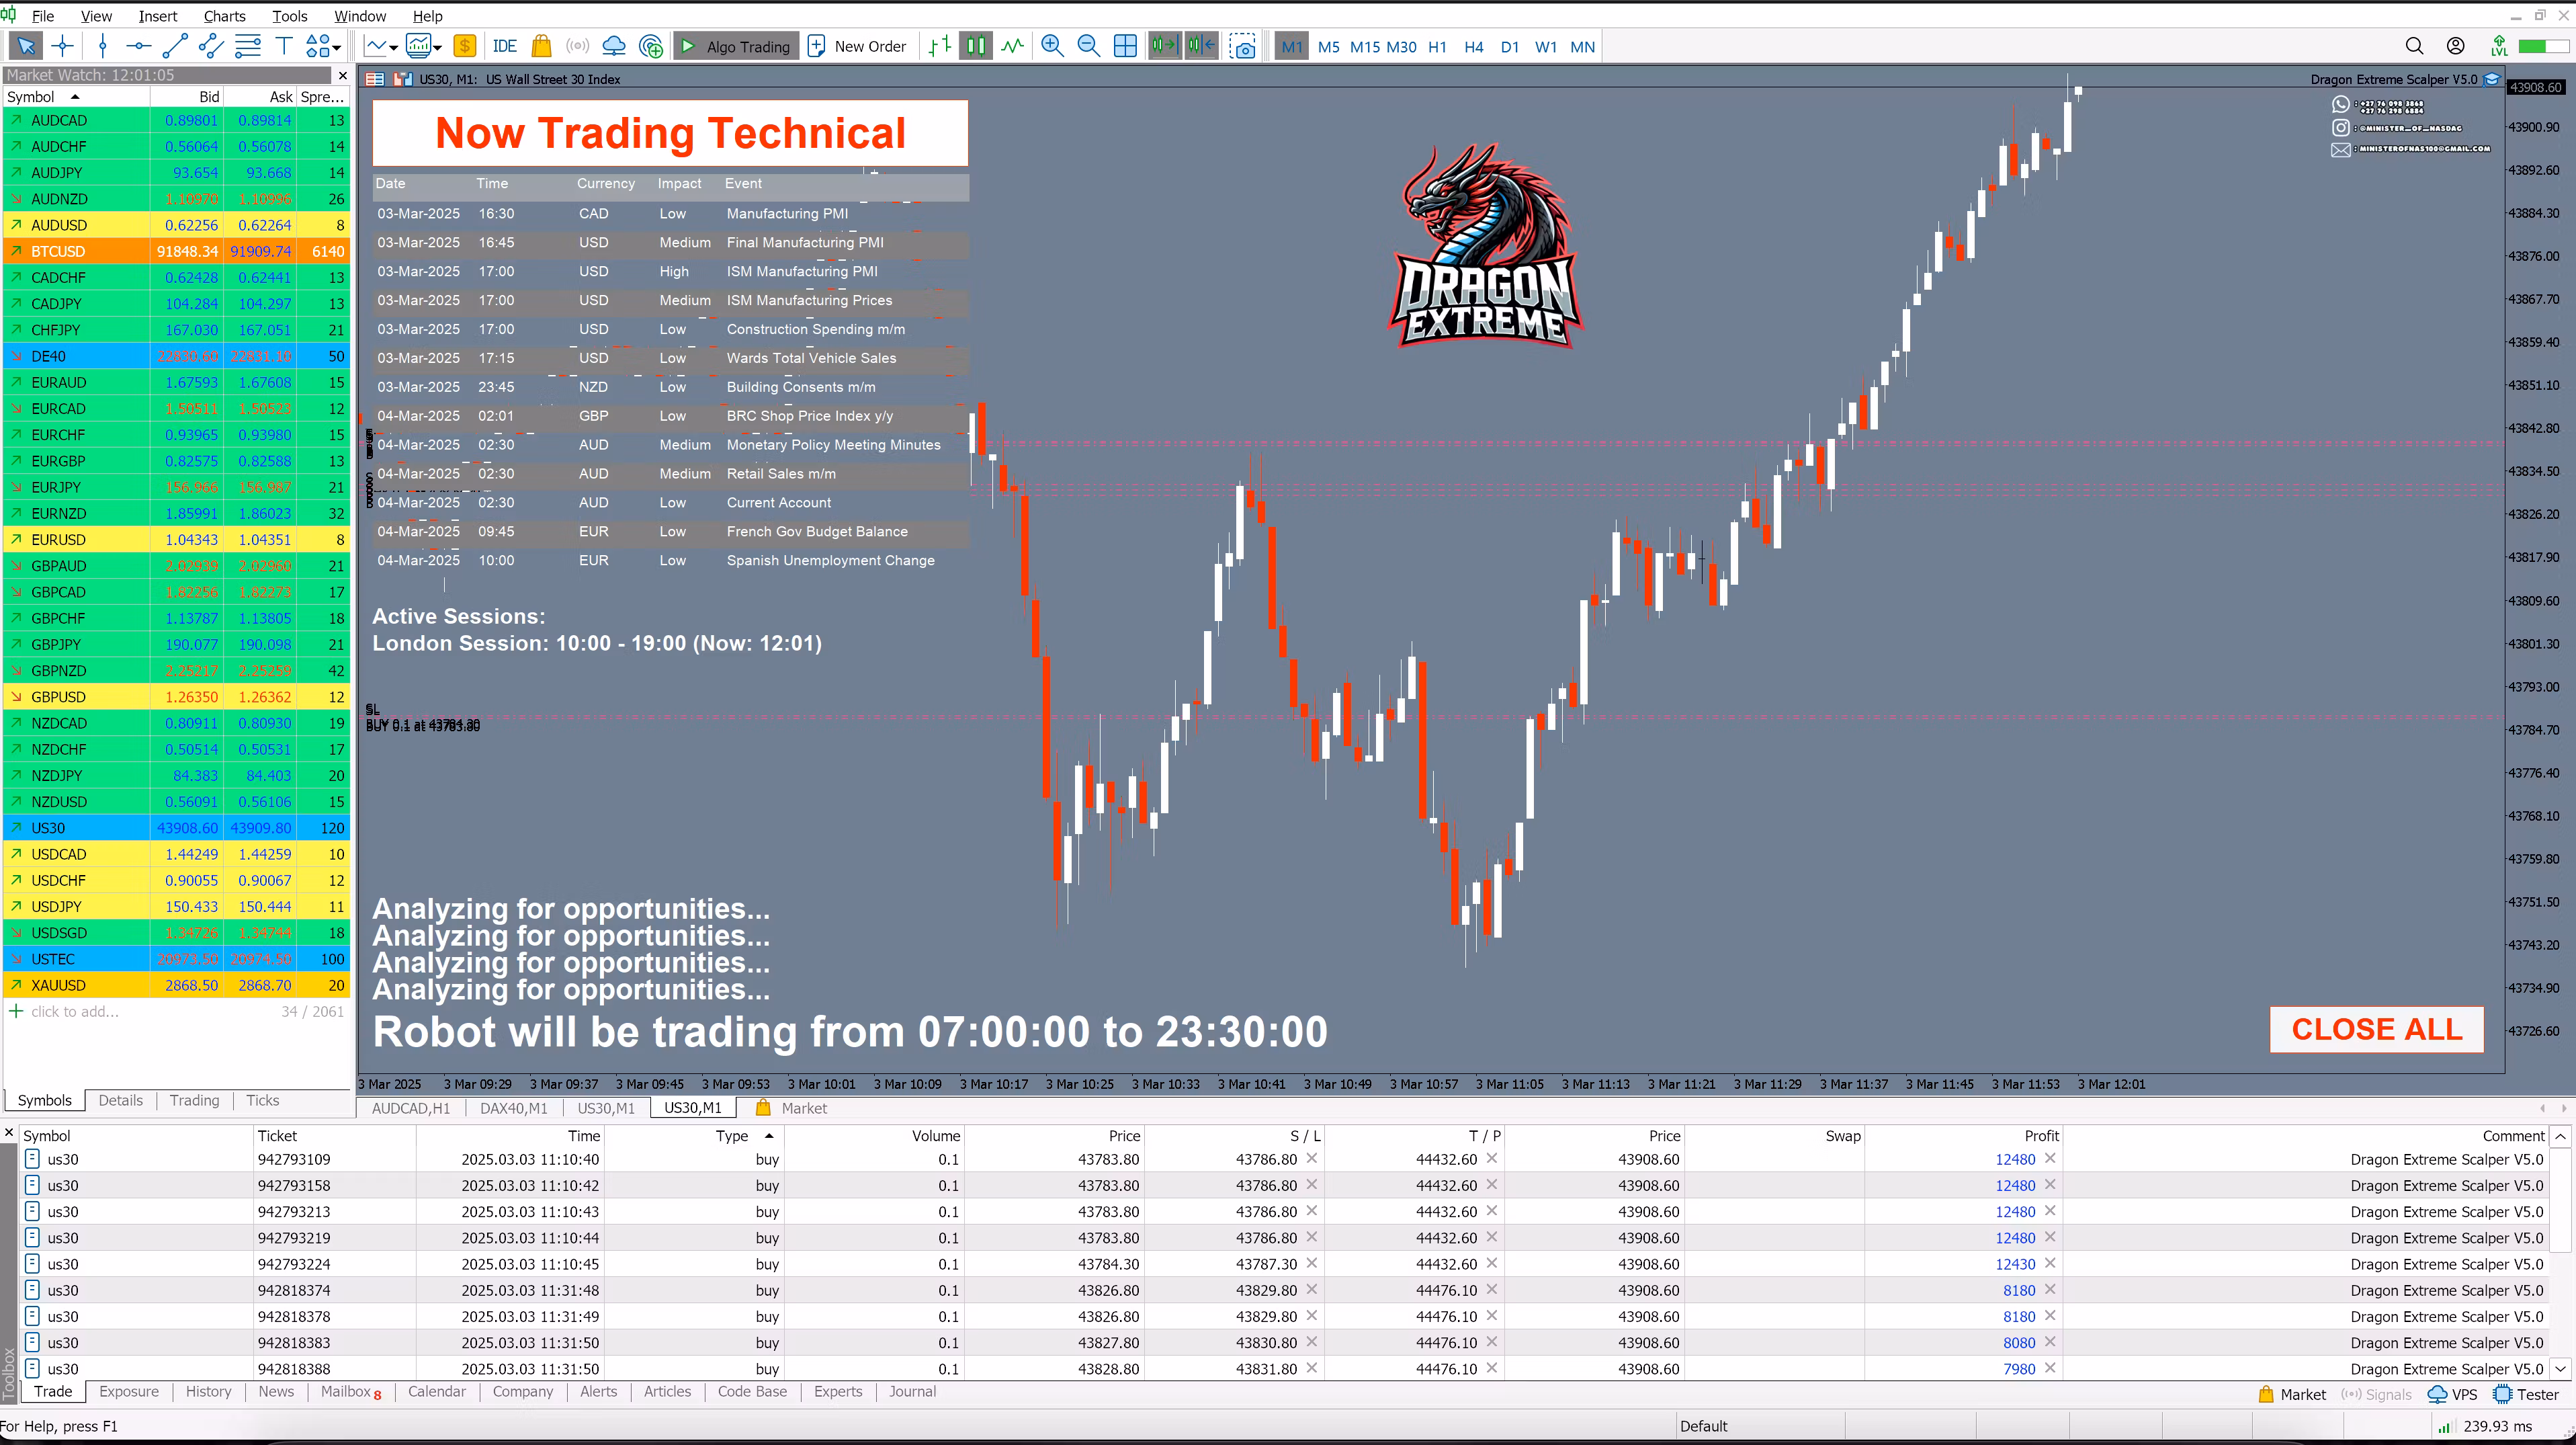Switch chart to line chart mode
The width and height of the screenshot is (2576, 1445).
[1013, 46]
